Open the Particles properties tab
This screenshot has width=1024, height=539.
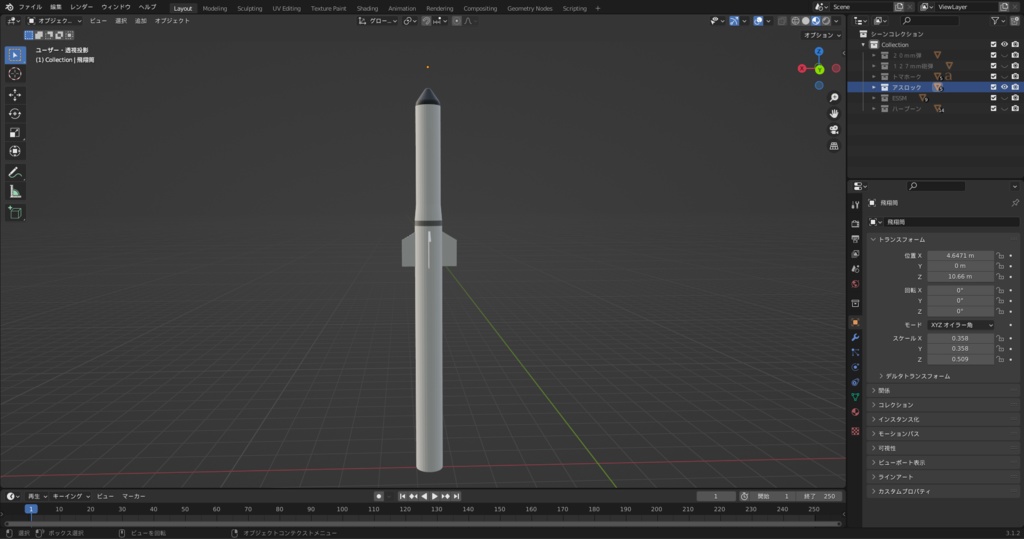coord(855,352)
